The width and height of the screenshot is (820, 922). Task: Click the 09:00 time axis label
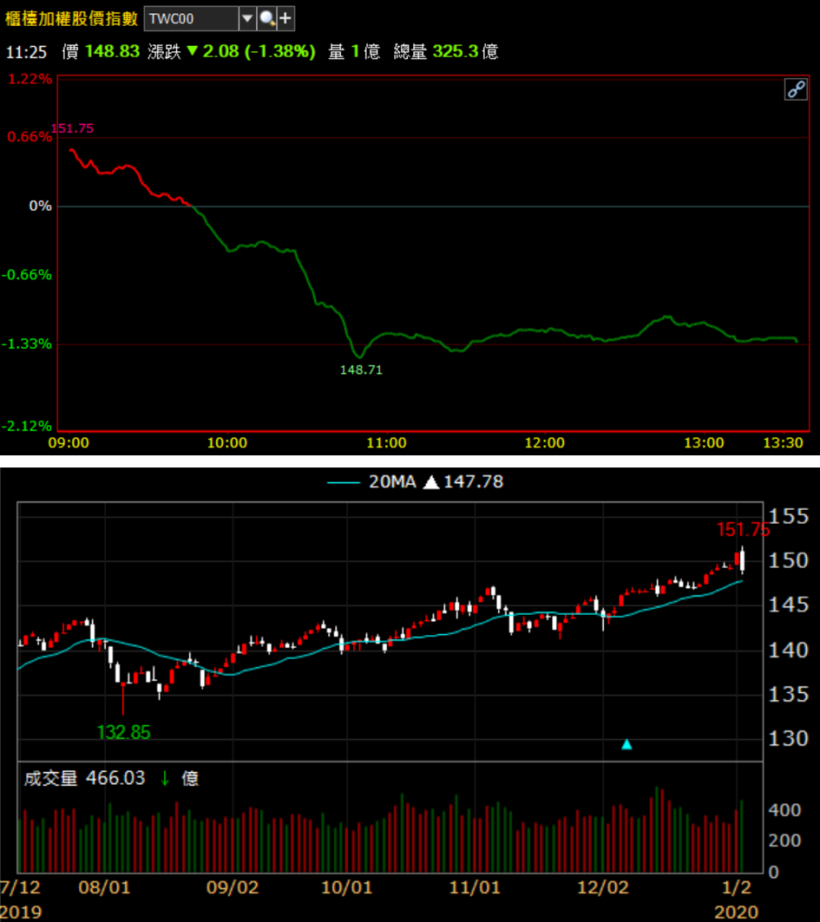(x=69, y=443)
